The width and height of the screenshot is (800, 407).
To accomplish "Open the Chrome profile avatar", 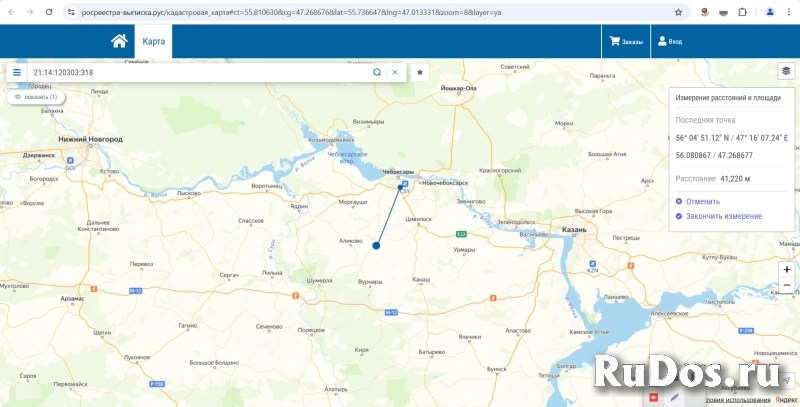I will coord(770,12).
